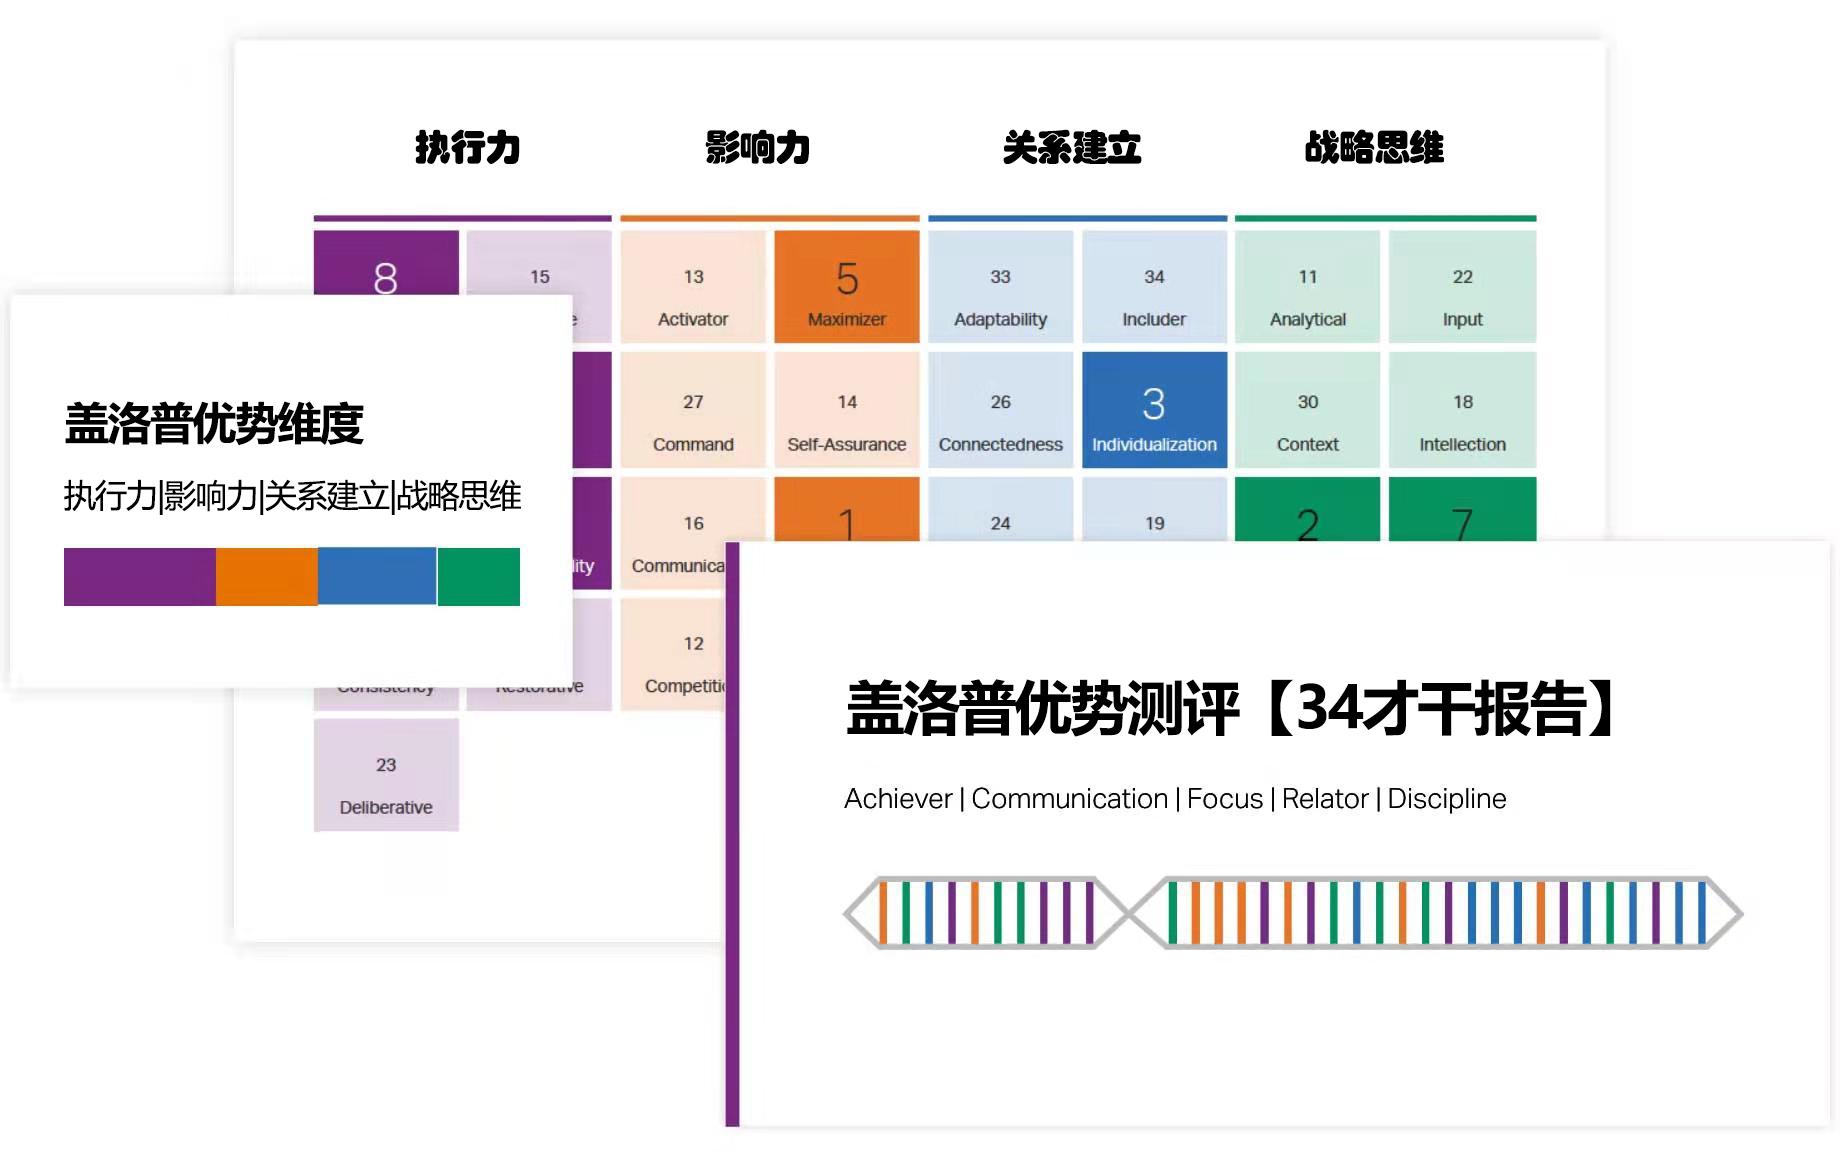Screen dimensions: 1840x1168
Task: Click the green swatch in the legend bar
Action: [479, 577]
